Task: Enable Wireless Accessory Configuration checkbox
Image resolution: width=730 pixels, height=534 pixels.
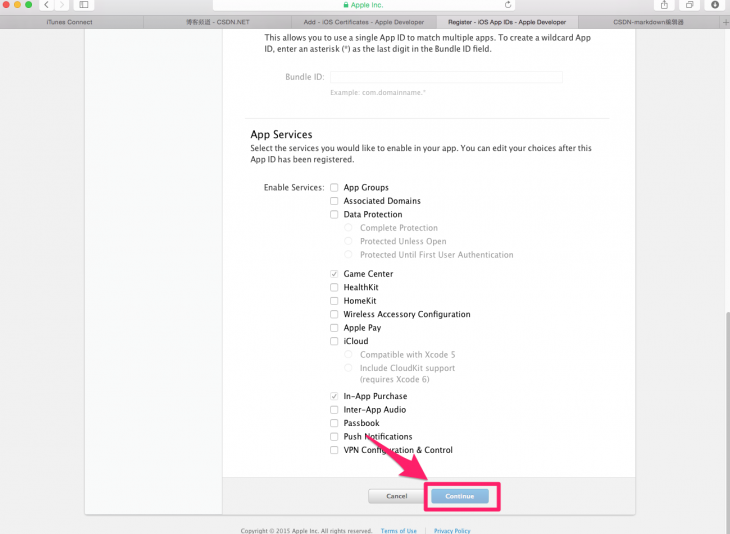Action: click(x=334, y=314)
